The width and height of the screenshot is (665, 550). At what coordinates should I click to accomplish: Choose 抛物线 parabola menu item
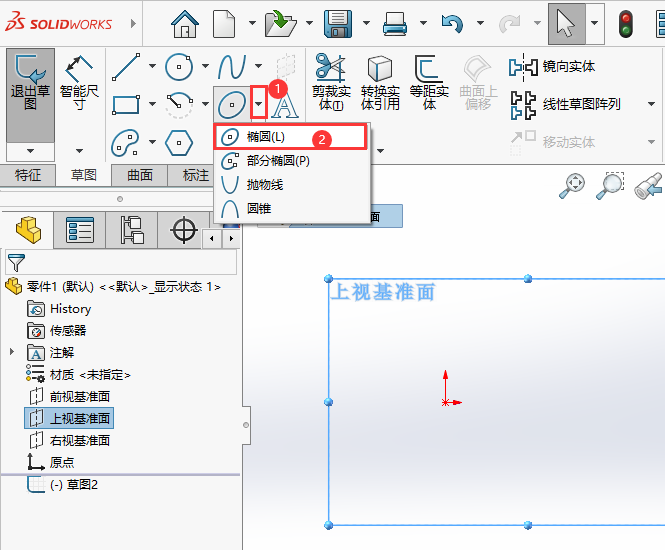pos(292,185)
